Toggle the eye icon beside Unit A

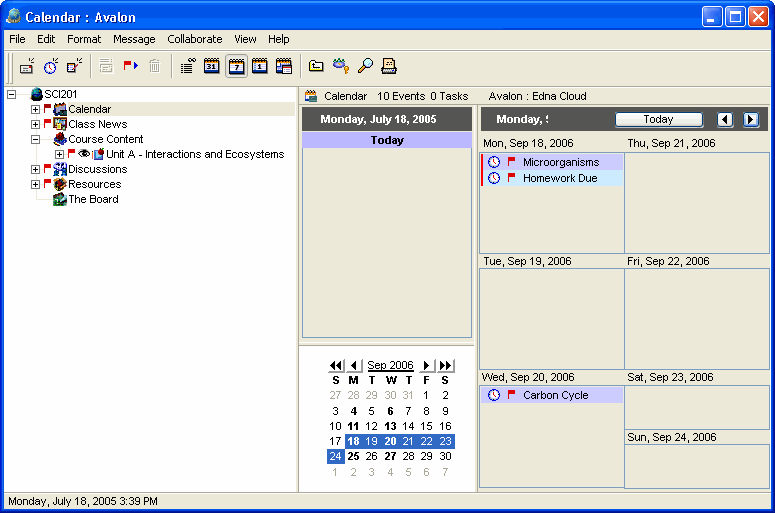tap(84, 154)
